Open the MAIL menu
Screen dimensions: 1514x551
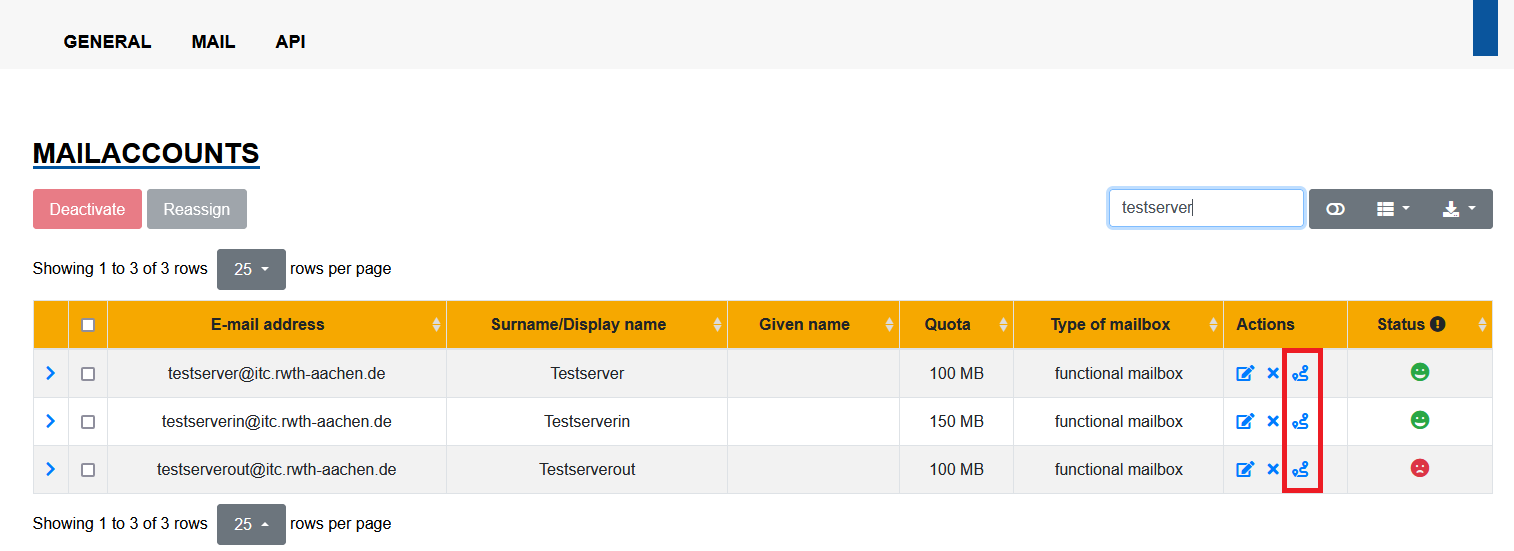pyautogui.click(x=213, y=42)
